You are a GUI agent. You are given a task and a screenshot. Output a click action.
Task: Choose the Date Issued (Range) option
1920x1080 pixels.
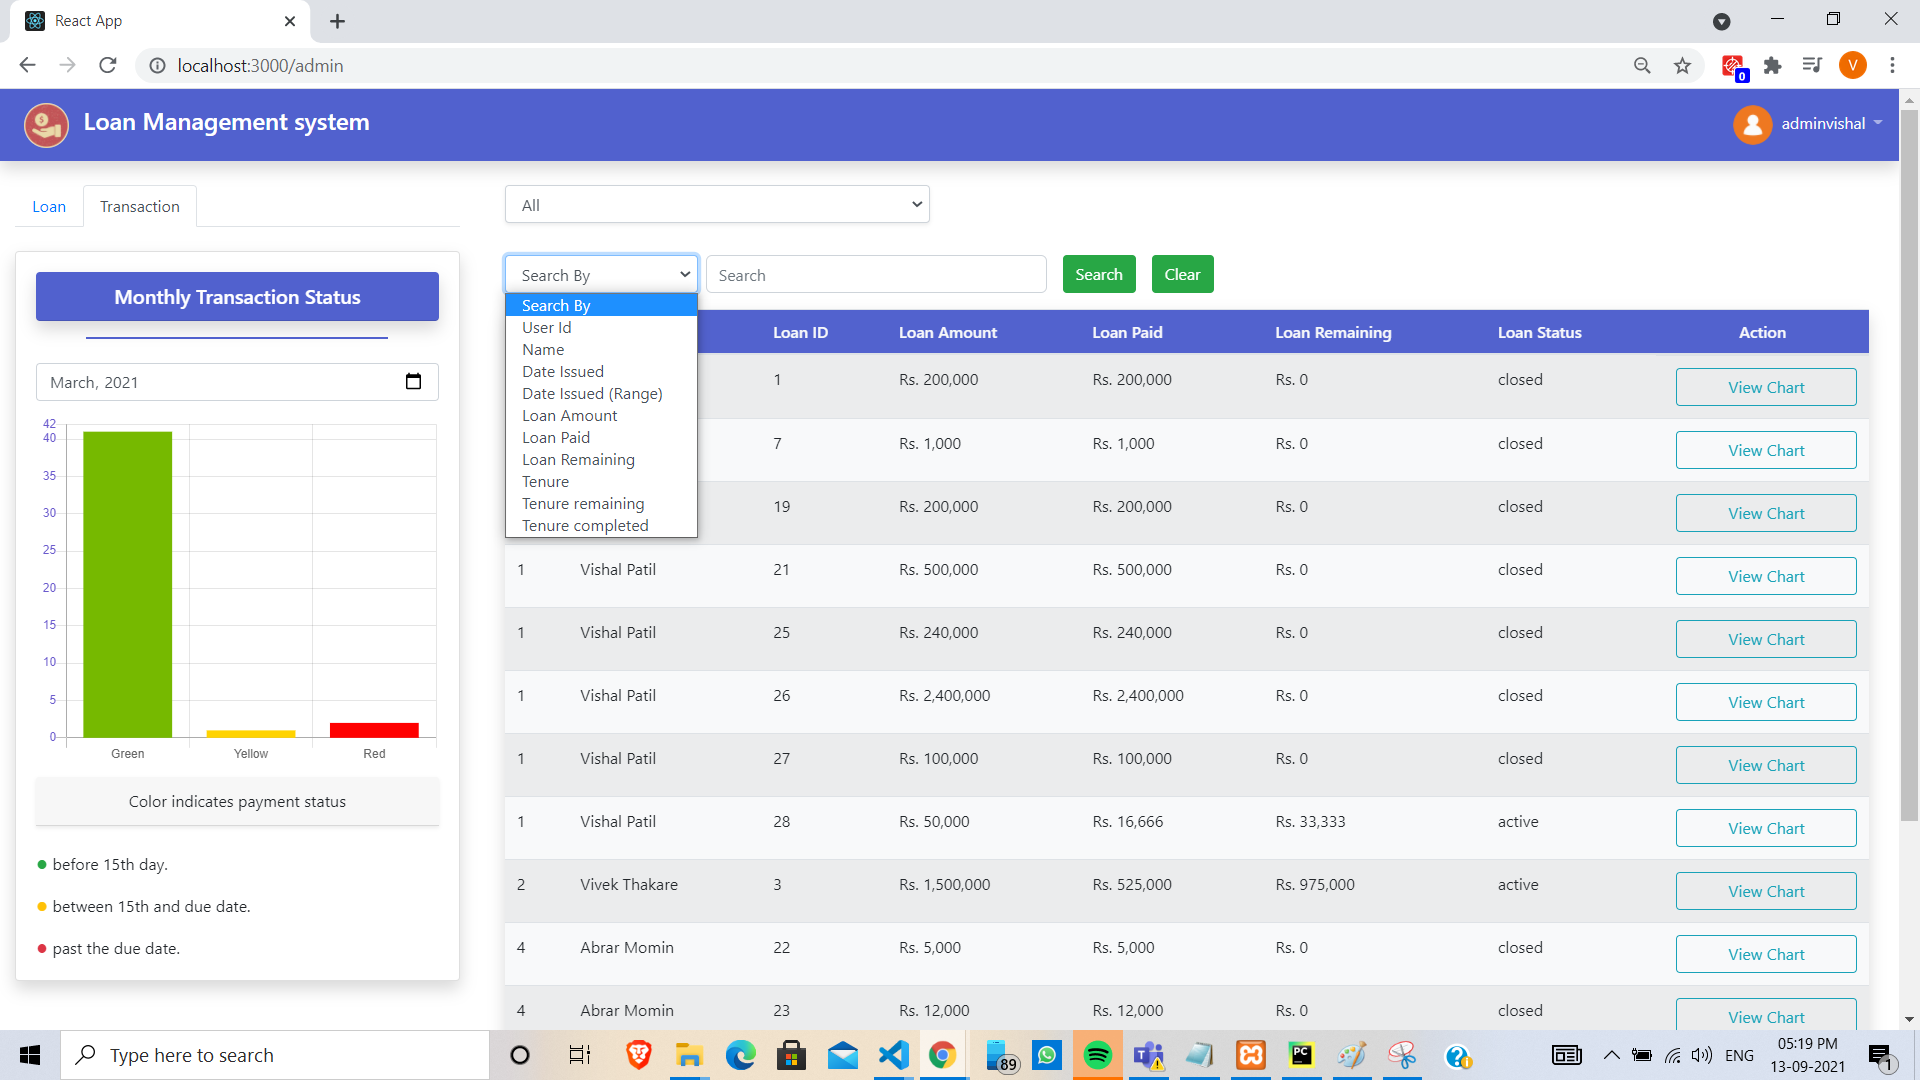(x=592, y=394)
